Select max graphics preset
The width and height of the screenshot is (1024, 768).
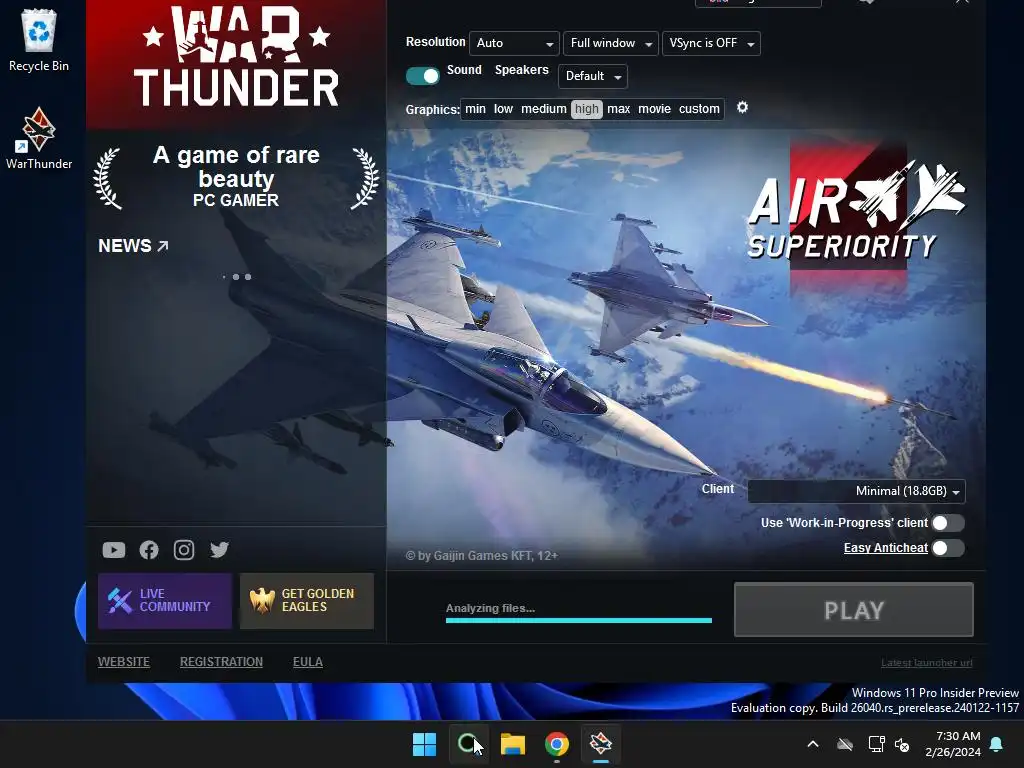coord(618,109)
